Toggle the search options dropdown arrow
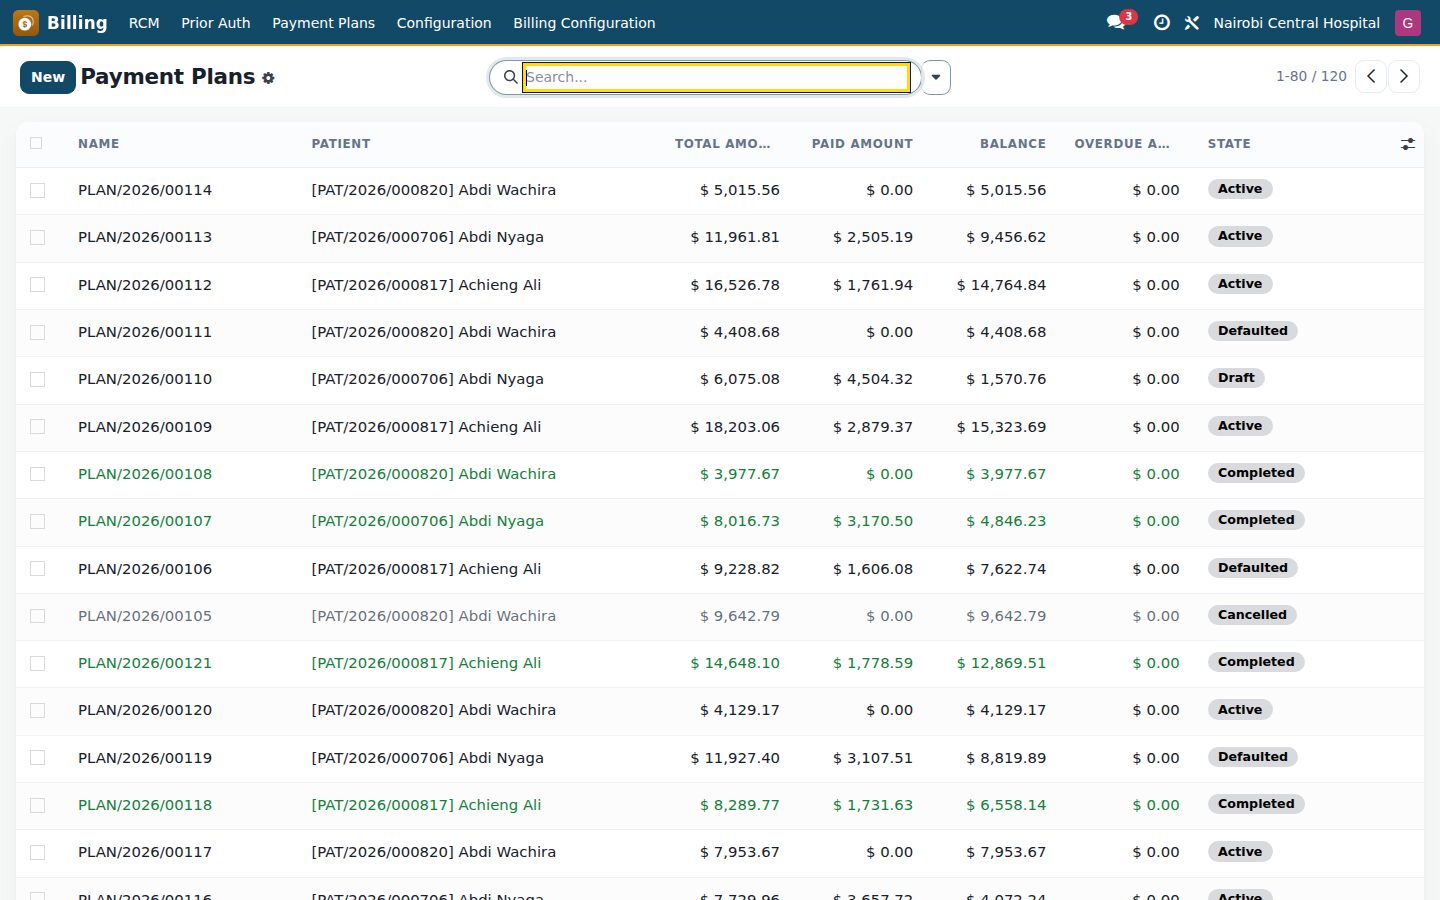1440x900 pixels. point(936,77)
